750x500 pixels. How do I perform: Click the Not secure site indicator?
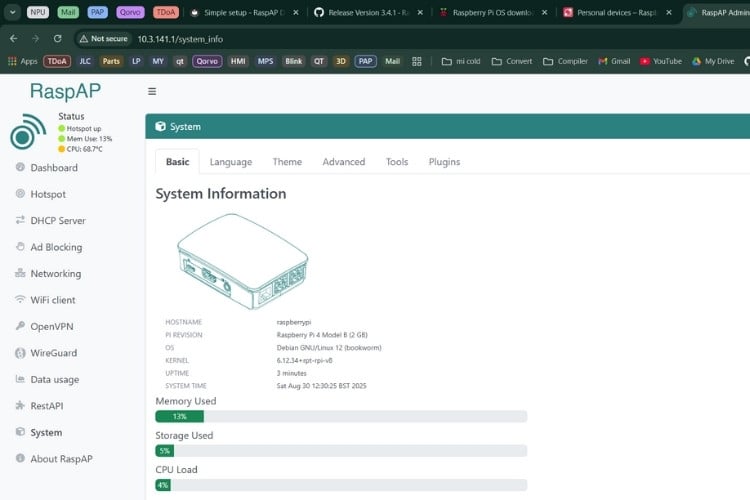104,39
